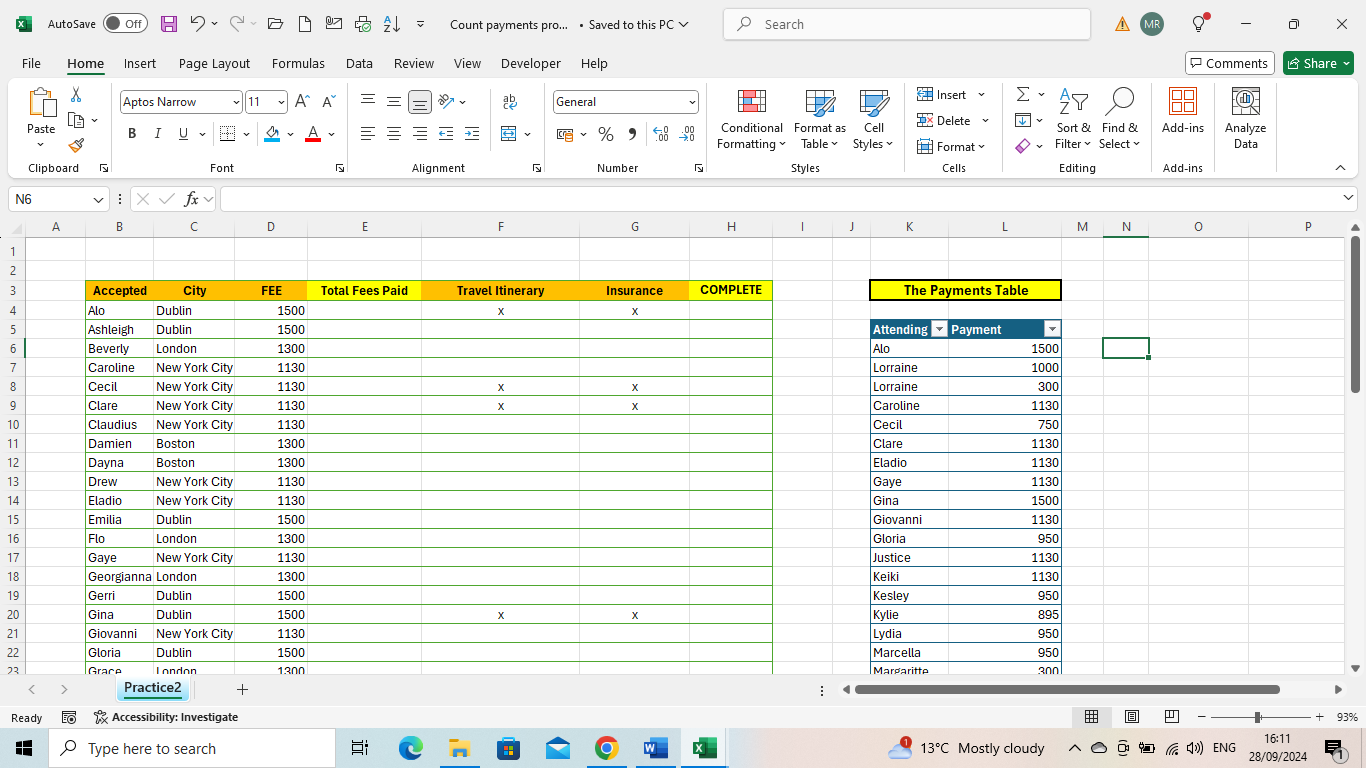1366x768 pixels.
Task: Open the font name dropdown
Action: 236,102
